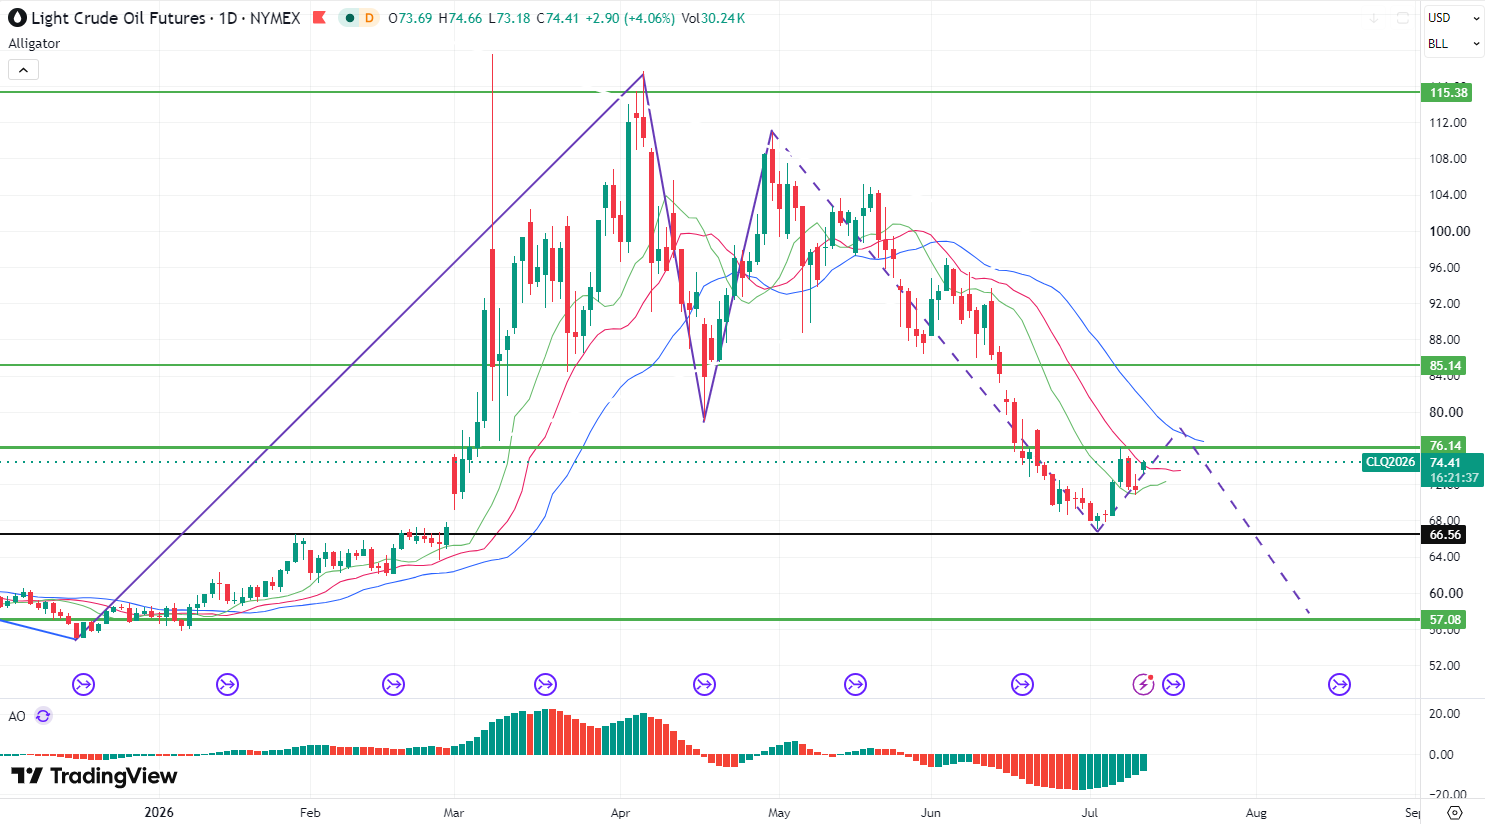Screen dimensions: 1485x824
Task: Click the TradingView logo
Action: pos(94,776)
